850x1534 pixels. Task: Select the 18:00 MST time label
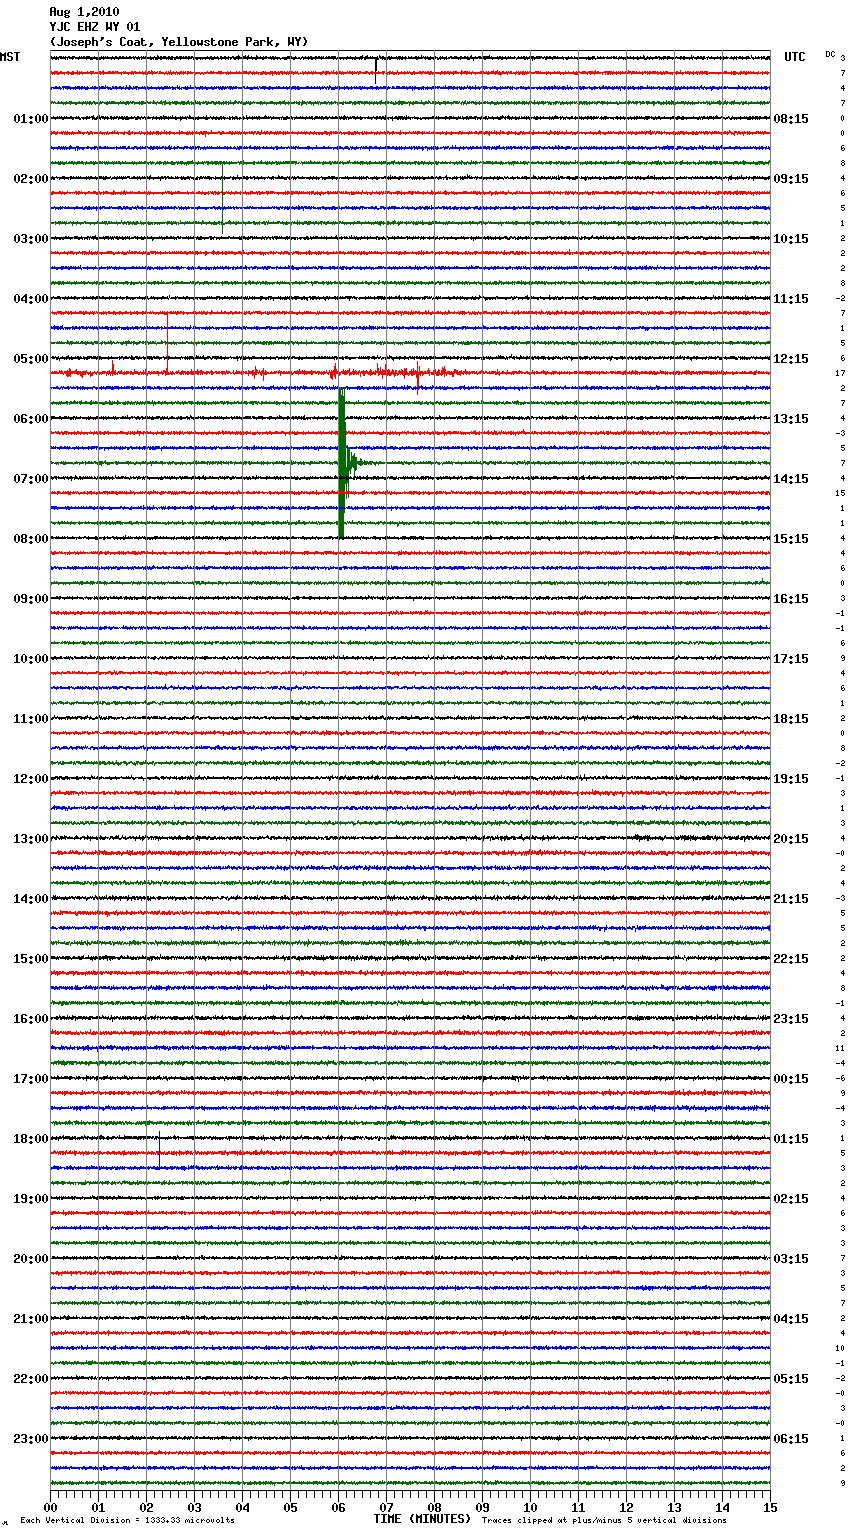pyautogui.click(x=31, y=1139)
